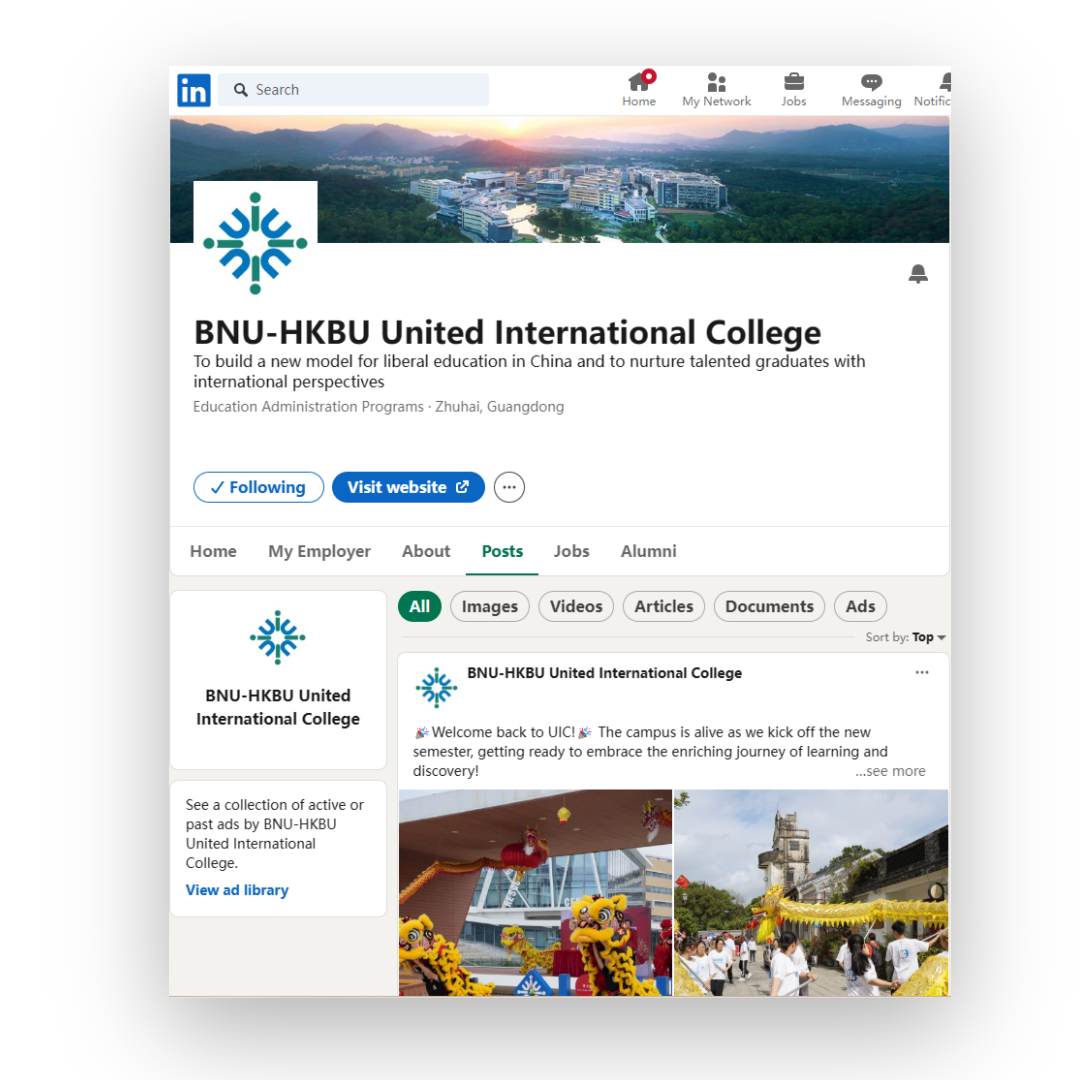1080x1080 pixels.
Task: Expand post text with see more
Action: (x=890, y=771)
